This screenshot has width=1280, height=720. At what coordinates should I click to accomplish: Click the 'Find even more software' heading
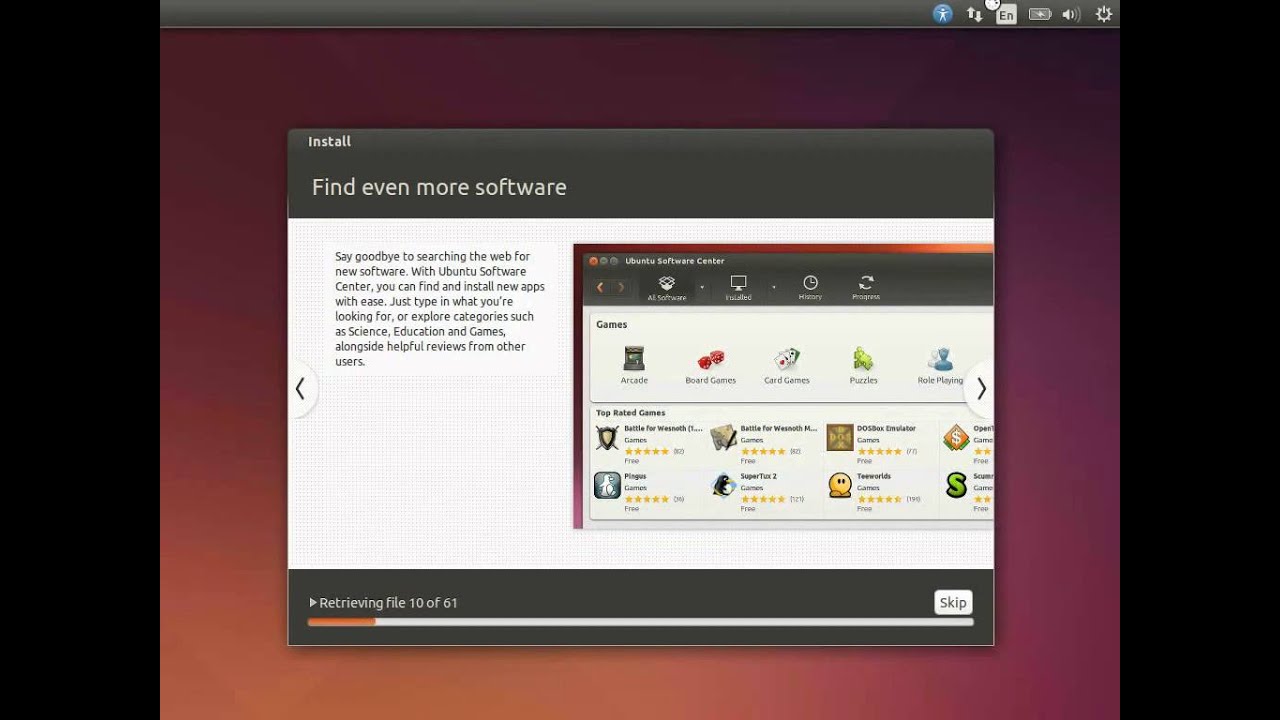[439, 187]
